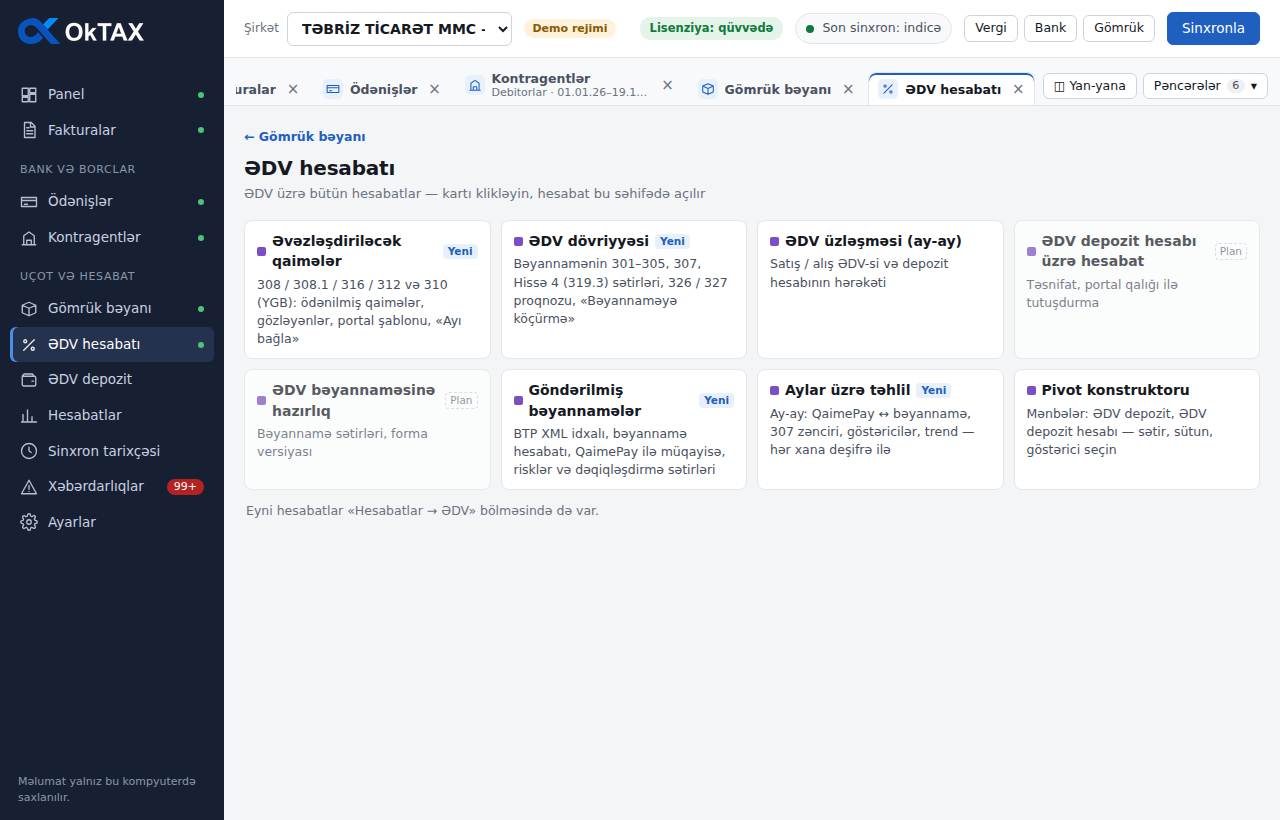Image resolution: width=1280 pixels, height=820 pixels.
Task: Toggle the Yan-yana side-by-side view
Action: 1090,86
